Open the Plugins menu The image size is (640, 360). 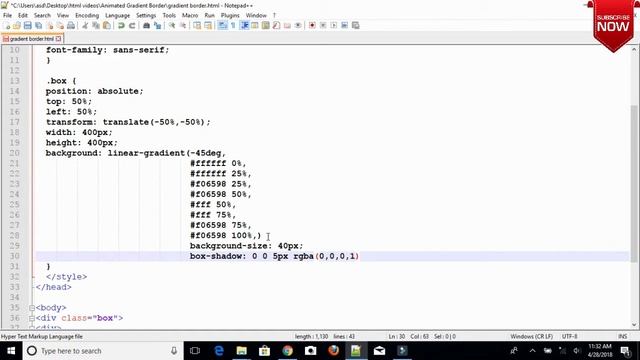coord(230,15)
